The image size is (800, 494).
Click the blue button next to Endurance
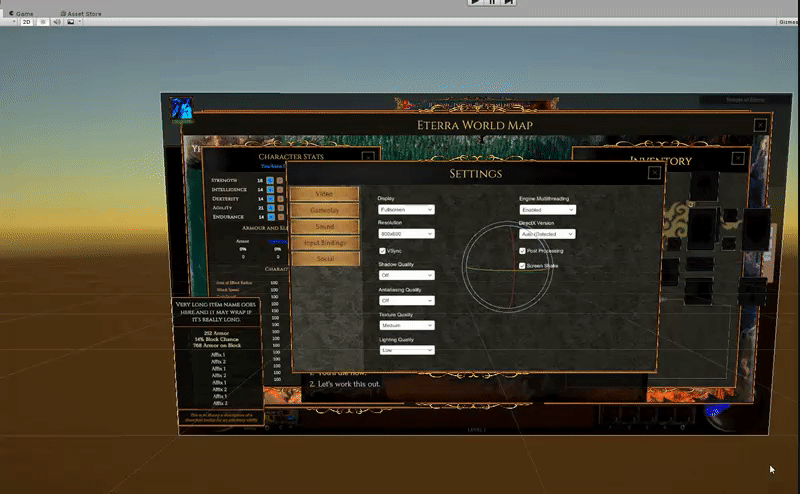(271, 217)
